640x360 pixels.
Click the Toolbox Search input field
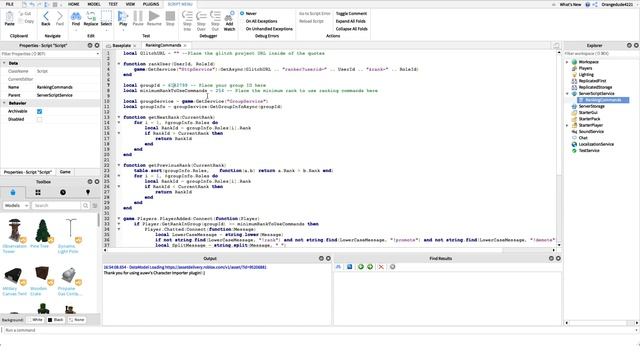[x=56, y=206]
